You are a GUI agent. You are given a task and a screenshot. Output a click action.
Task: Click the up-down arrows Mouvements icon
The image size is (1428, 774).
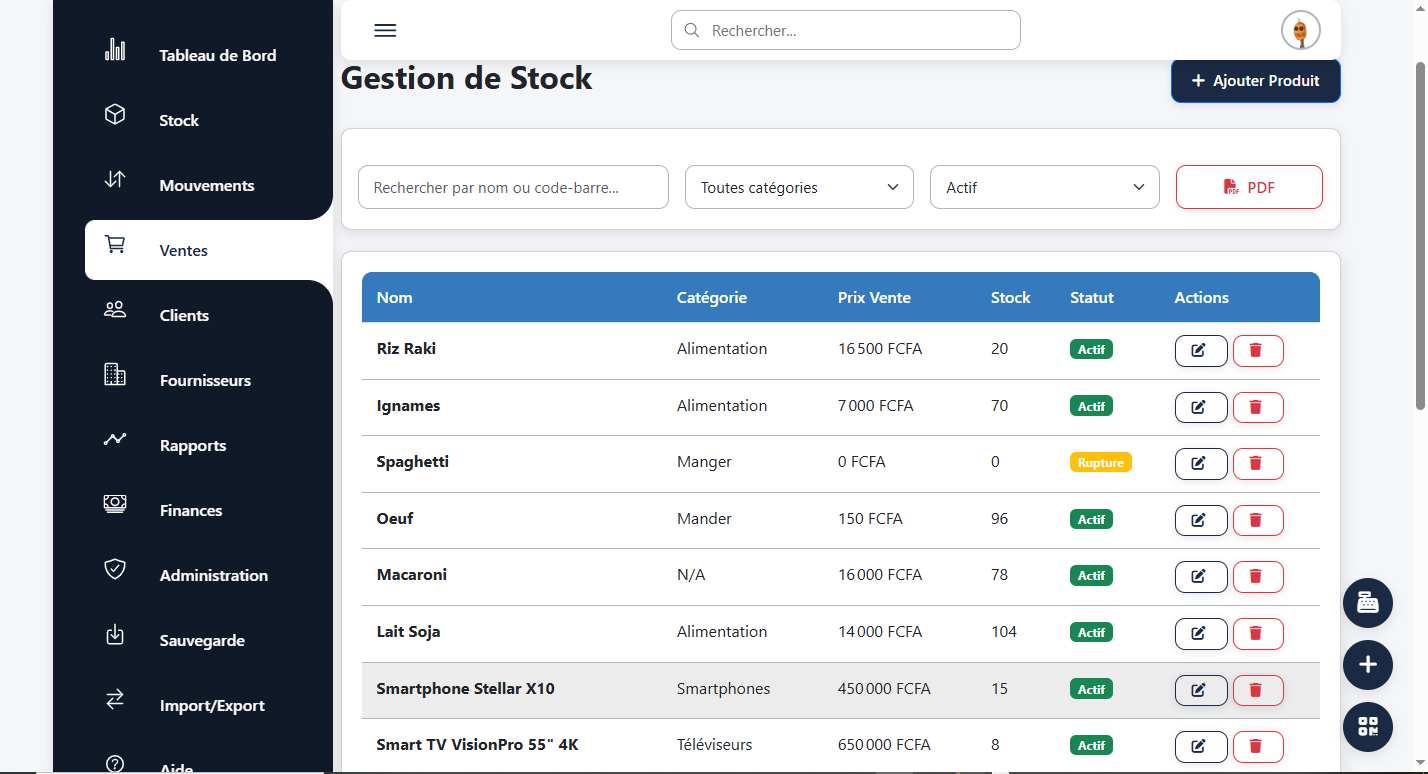115,180
